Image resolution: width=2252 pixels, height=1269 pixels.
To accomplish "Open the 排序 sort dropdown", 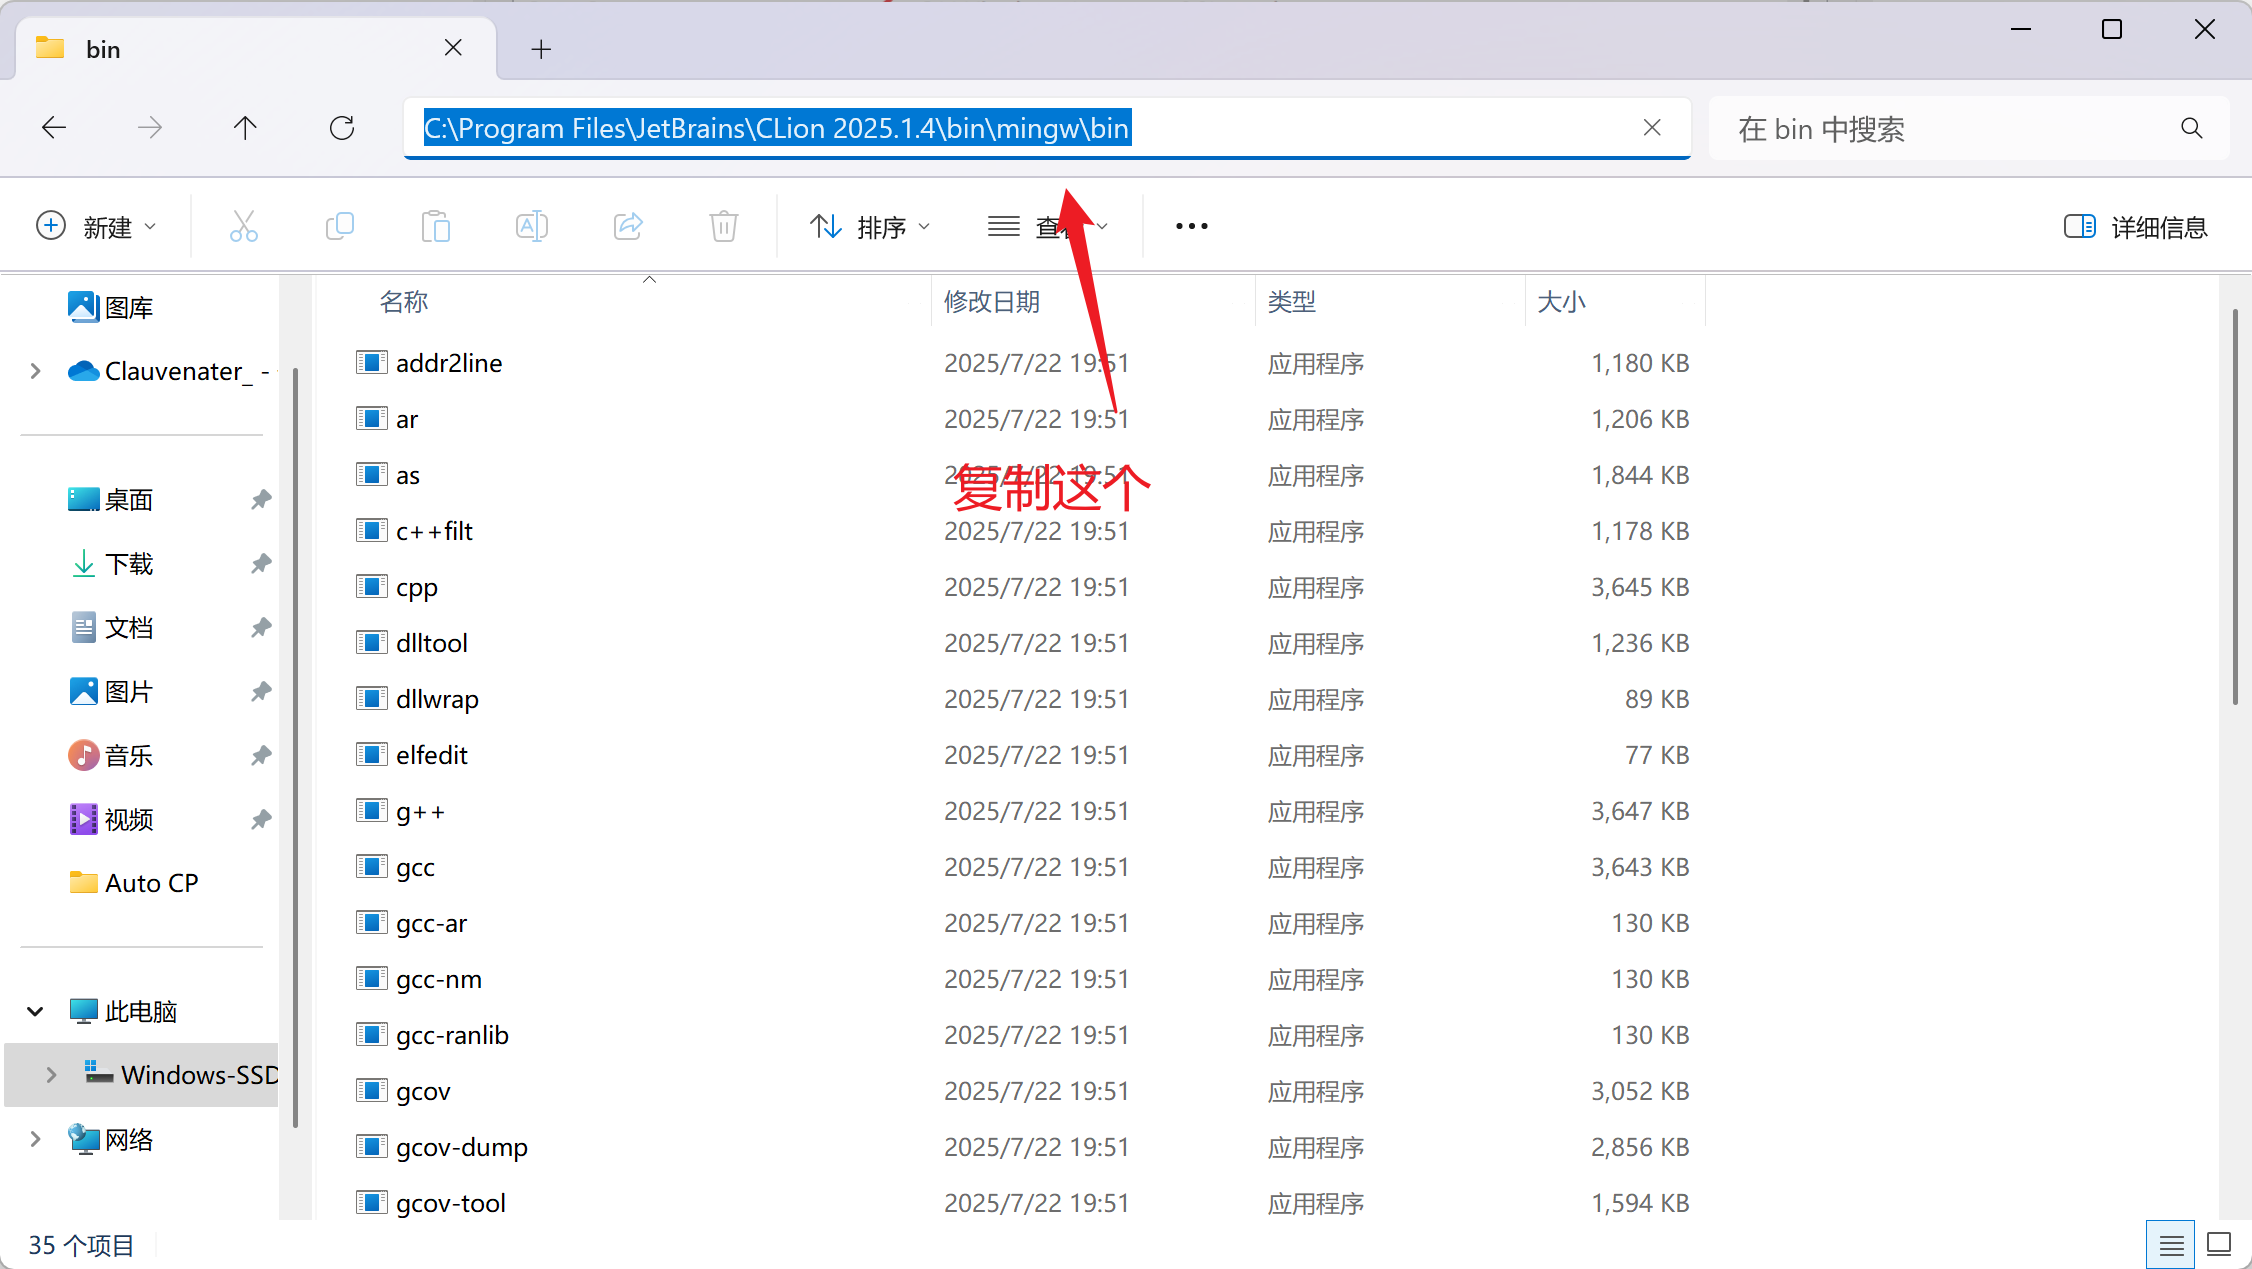I will click(x=869, y=227).
